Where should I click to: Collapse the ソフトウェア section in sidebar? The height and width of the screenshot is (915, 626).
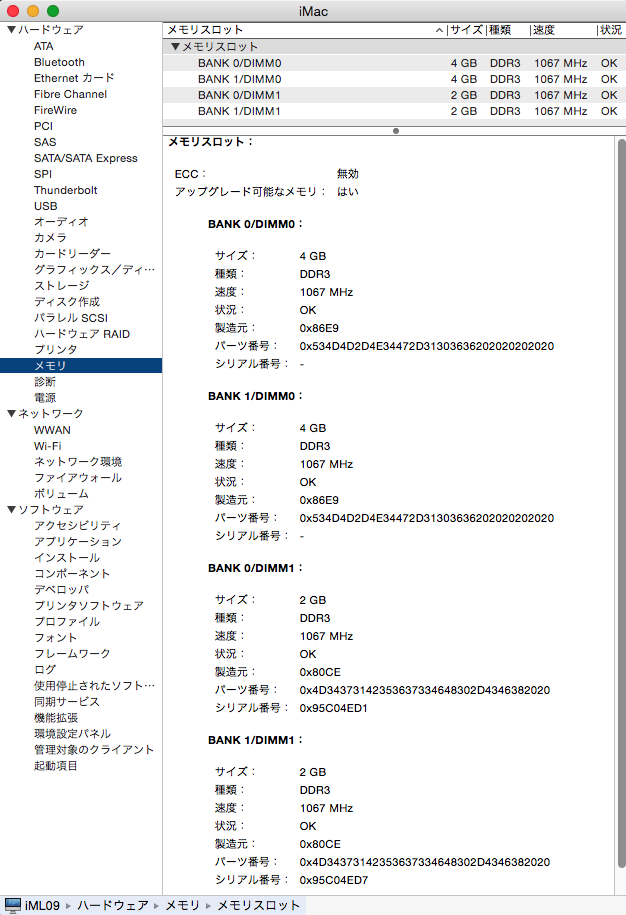[11, 509]
